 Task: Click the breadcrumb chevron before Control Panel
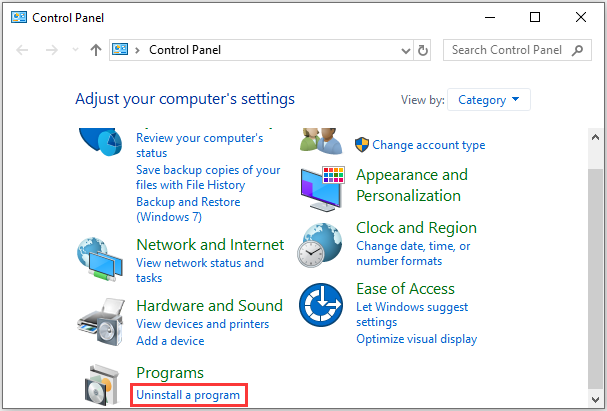tap(138, 50)
